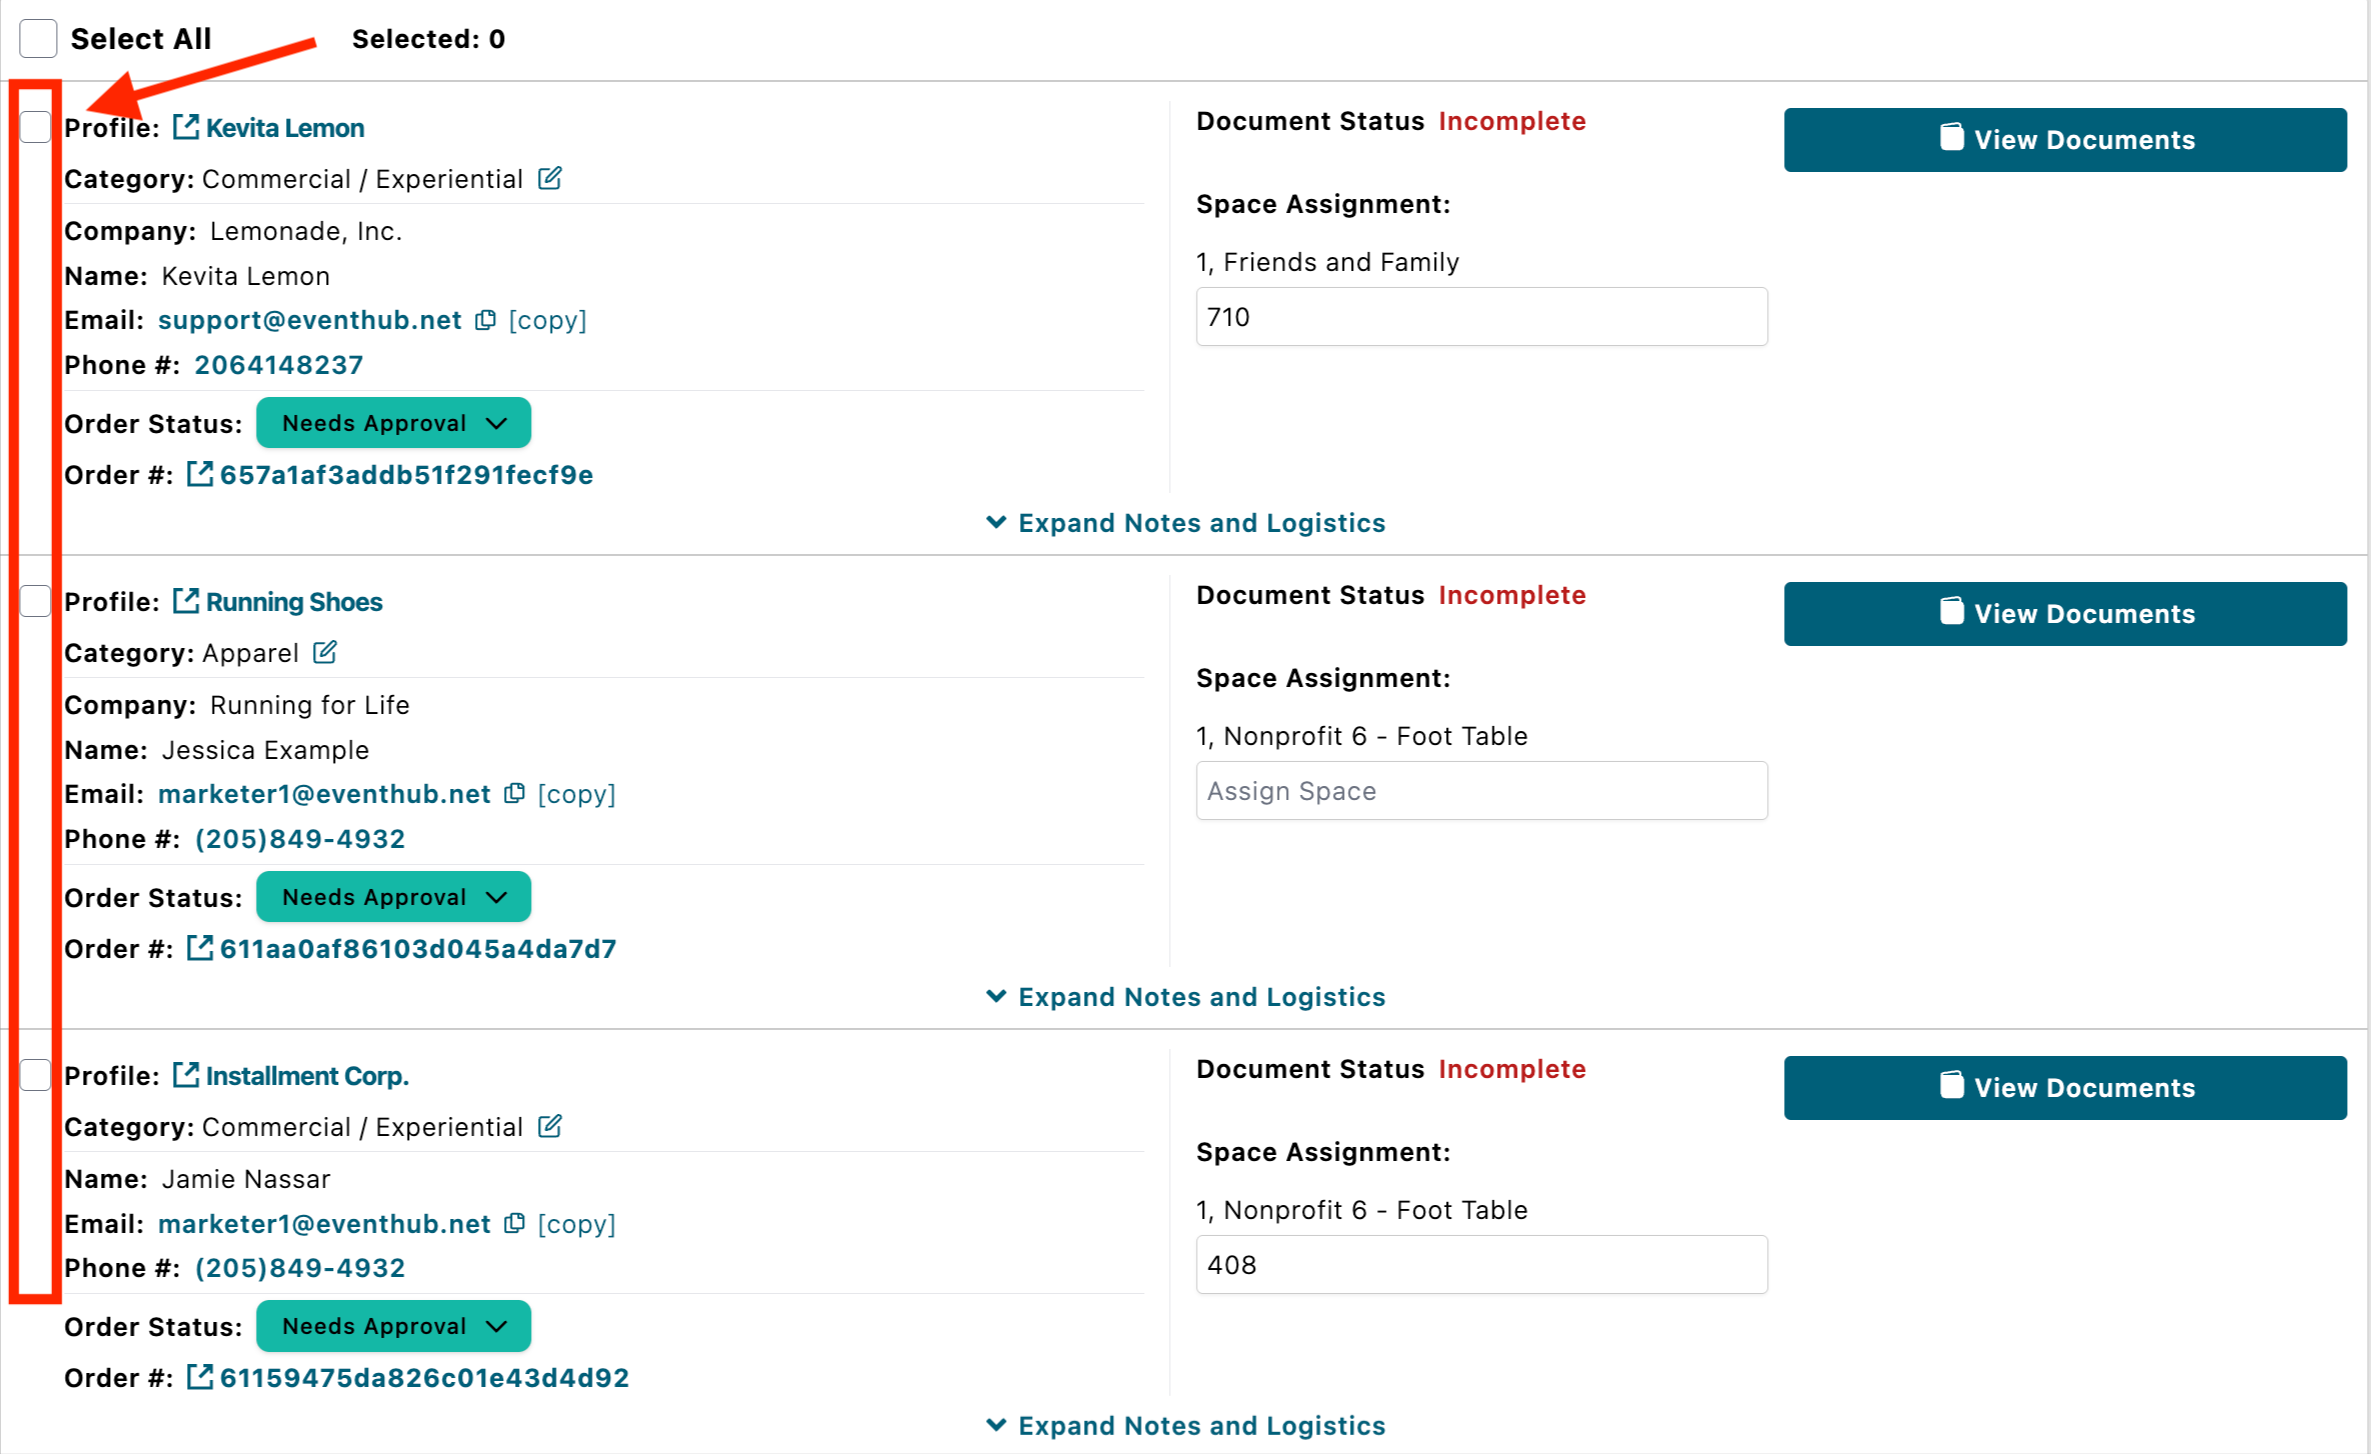Select the Running Shoes row checkbox
The width and height of the screenshot is (2371, 1454).
36,601
